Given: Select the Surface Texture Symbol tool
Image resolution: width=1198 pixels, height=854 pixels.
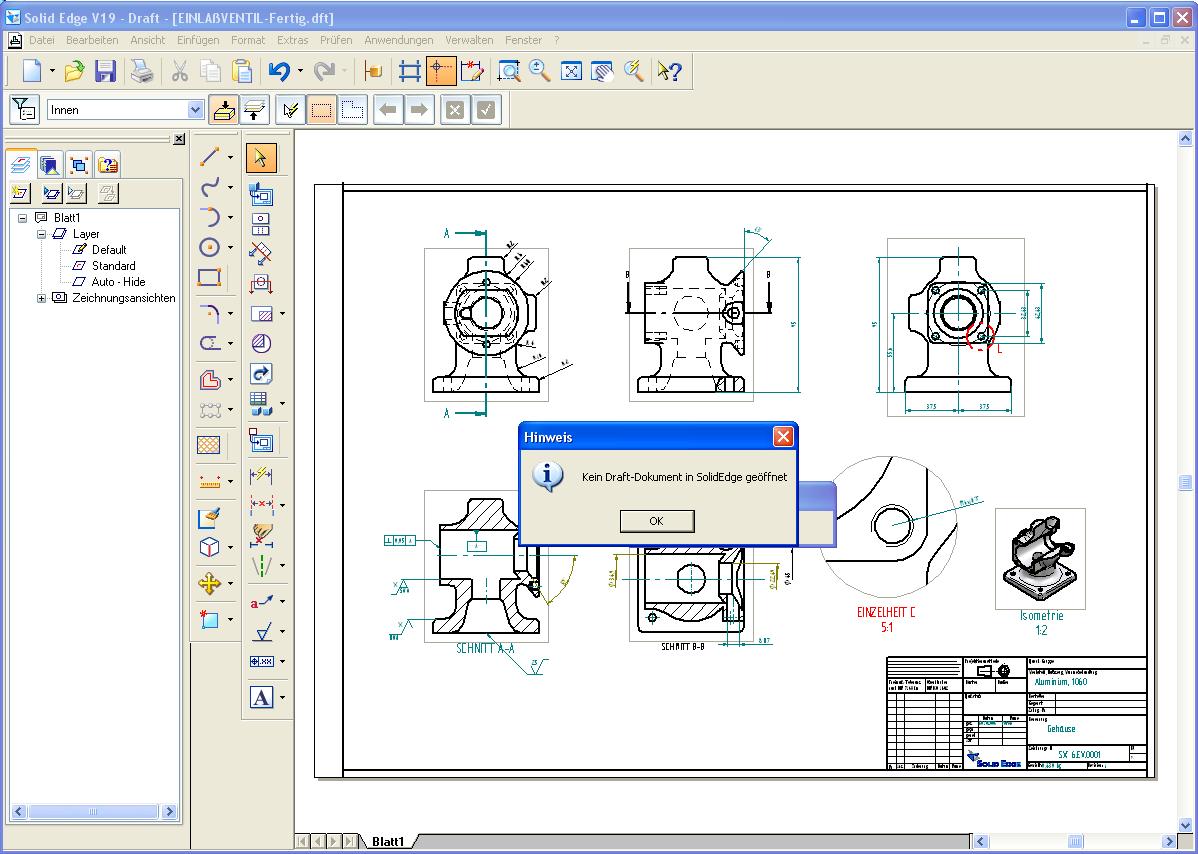Looking at the screenshot, I should coord(261,632).
